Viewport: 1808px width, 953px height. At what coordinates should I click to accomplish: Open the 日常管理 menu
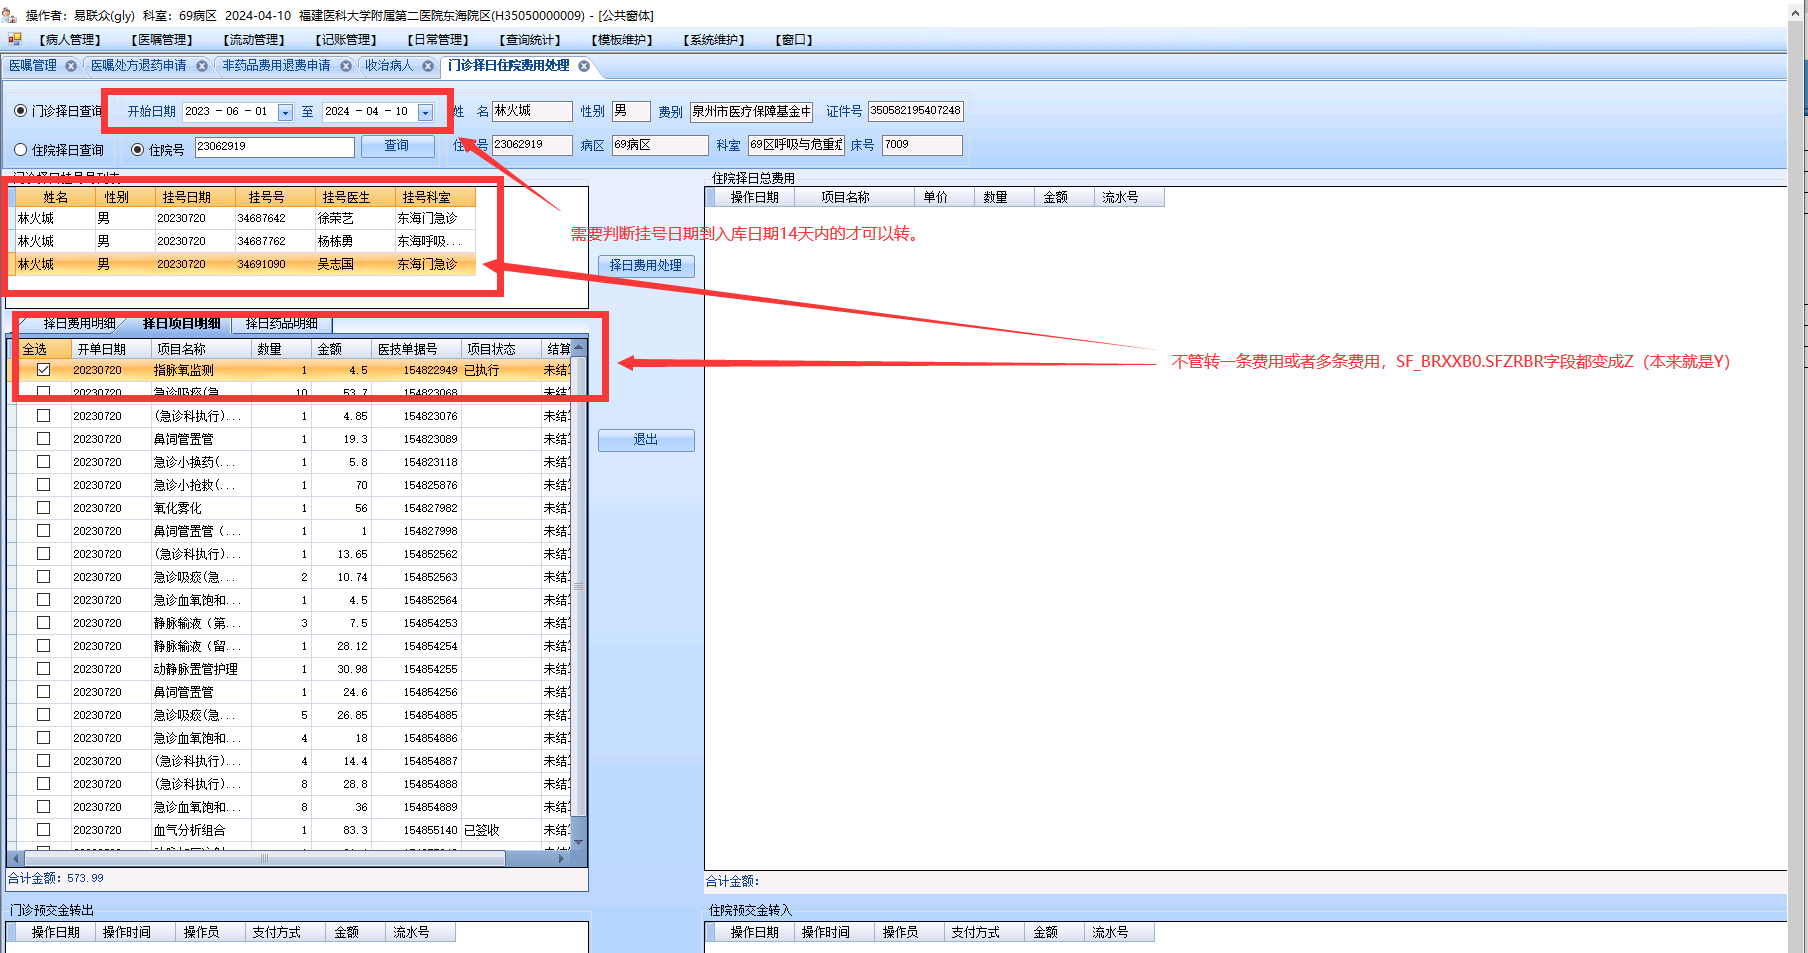click(x=438, y=40)
